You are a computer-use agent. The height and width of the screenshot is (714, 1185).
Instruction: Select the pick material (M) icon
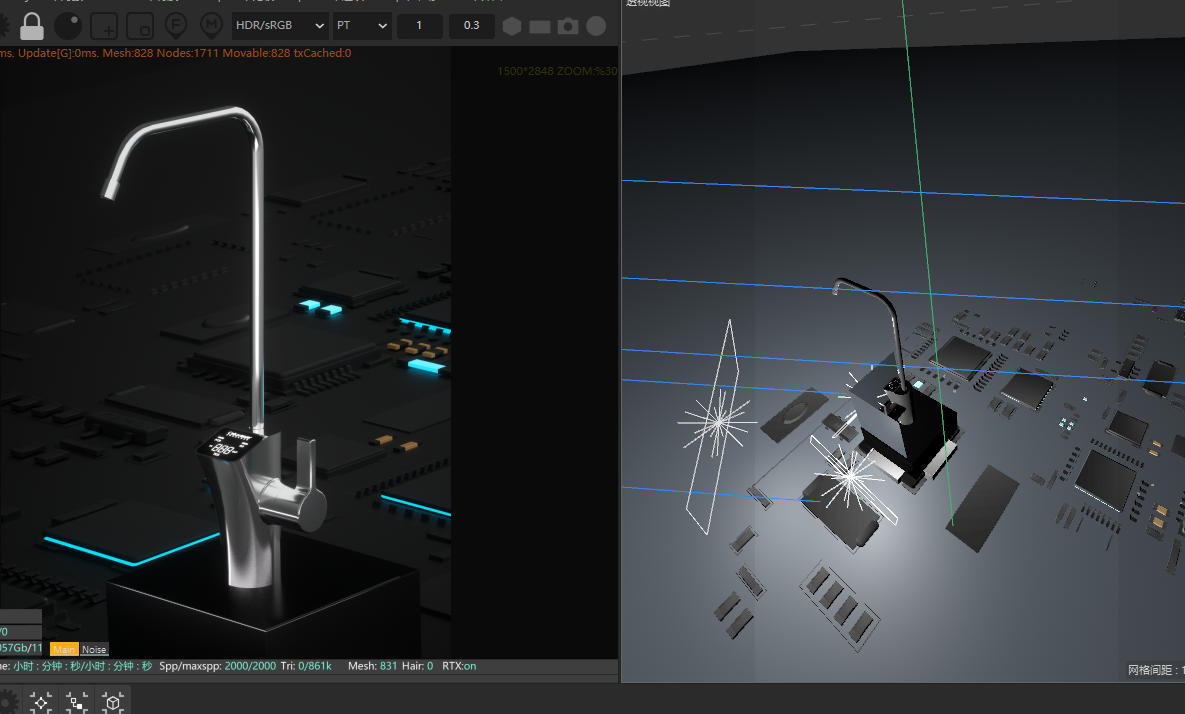click(x=211, y=26)
